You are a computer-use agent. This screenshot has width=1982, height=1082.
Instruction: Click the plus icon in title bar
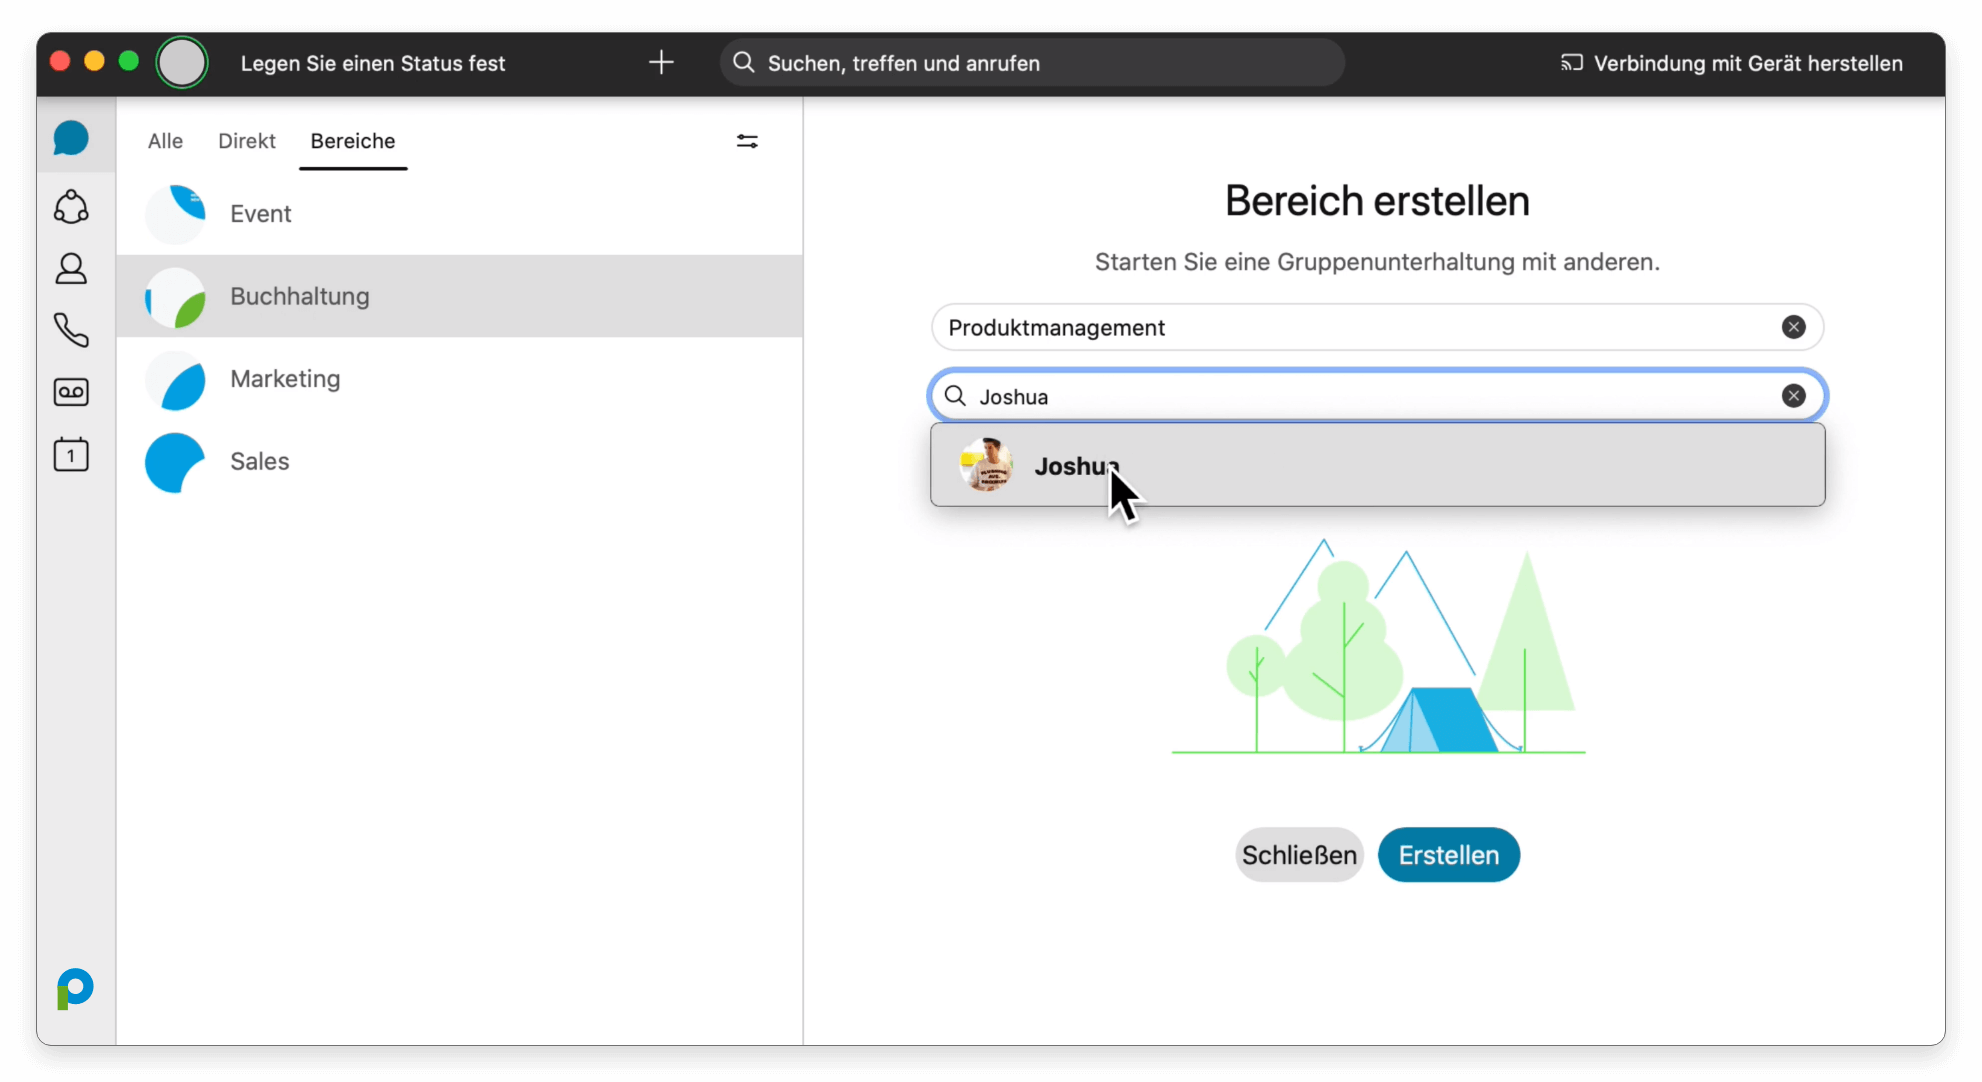pos(661,63)
